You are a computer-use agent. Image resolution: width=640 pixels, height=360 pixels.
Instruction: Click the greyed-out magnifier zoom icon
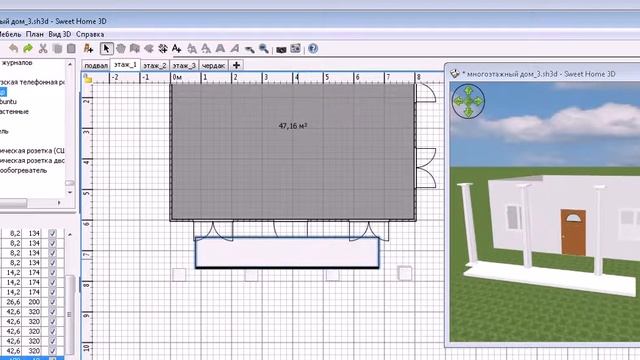click(249, 49)
